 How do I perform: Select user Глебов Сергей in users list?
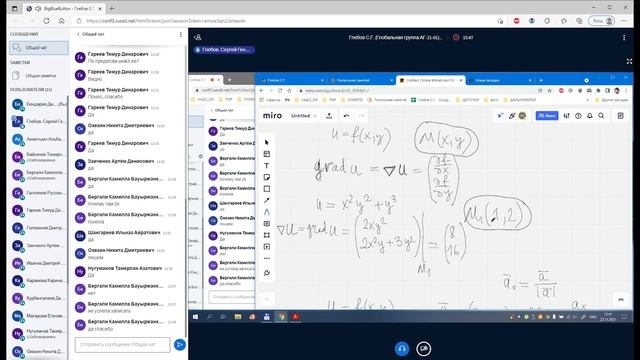coord(39,122)
